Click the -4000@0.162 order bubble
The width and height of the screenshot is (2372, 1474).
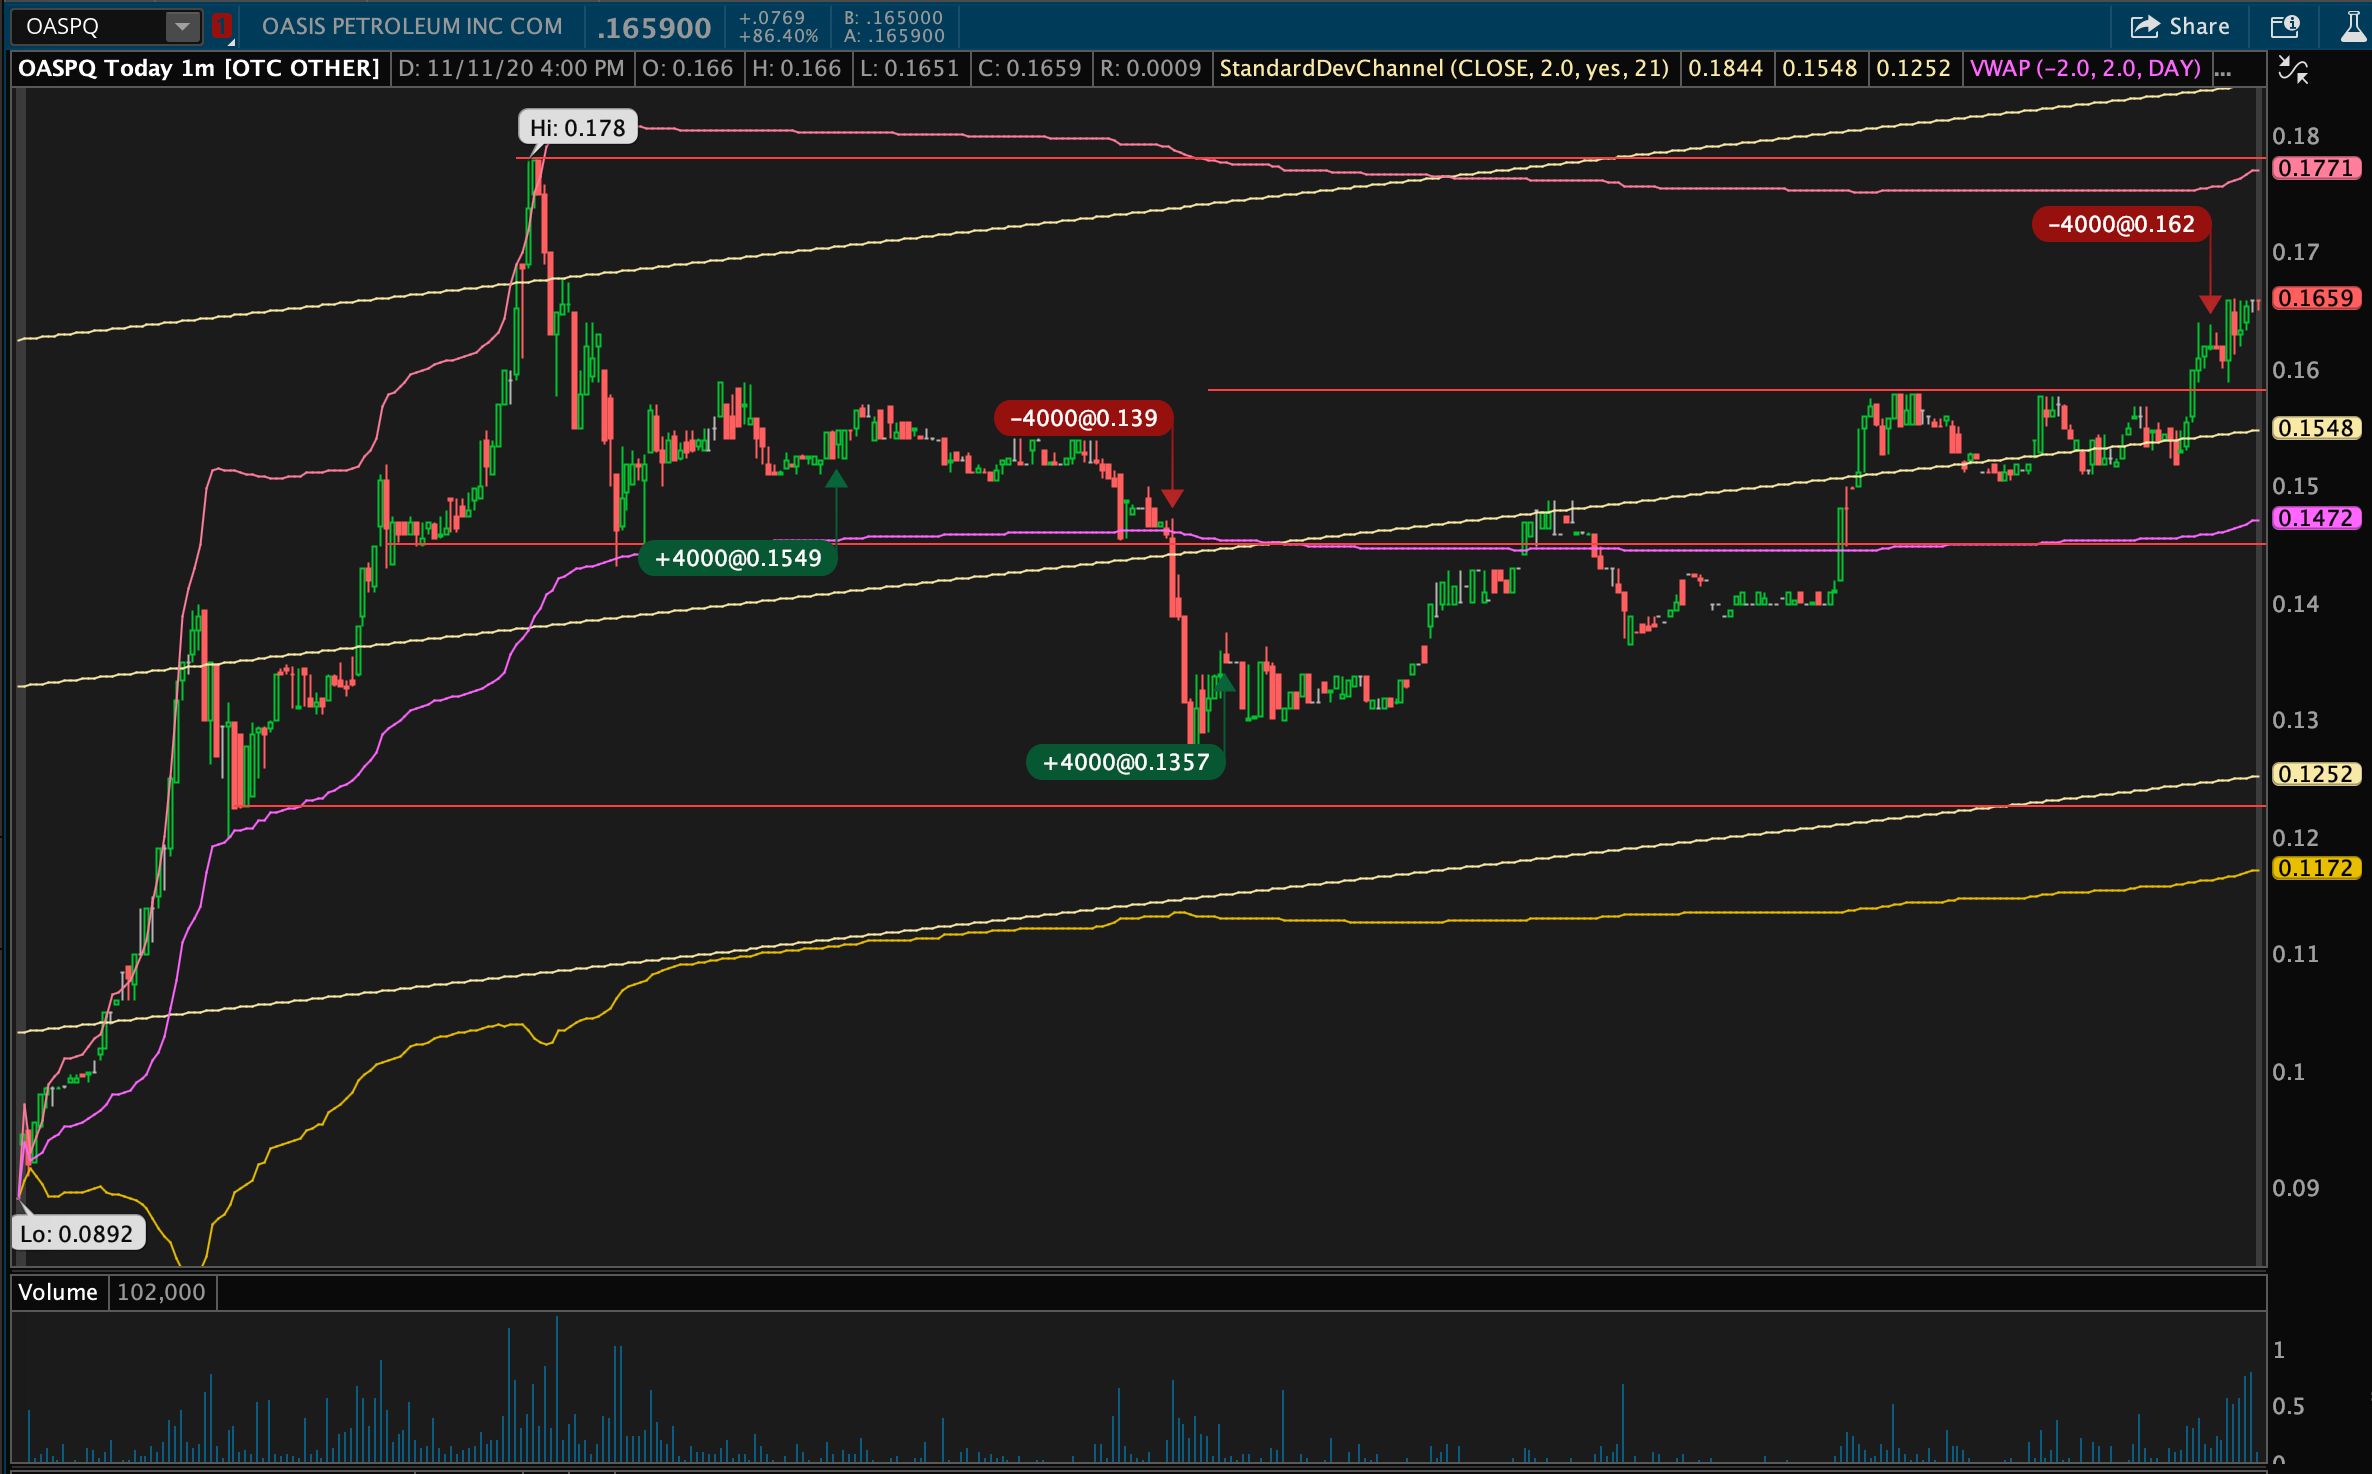(2120, 224)
